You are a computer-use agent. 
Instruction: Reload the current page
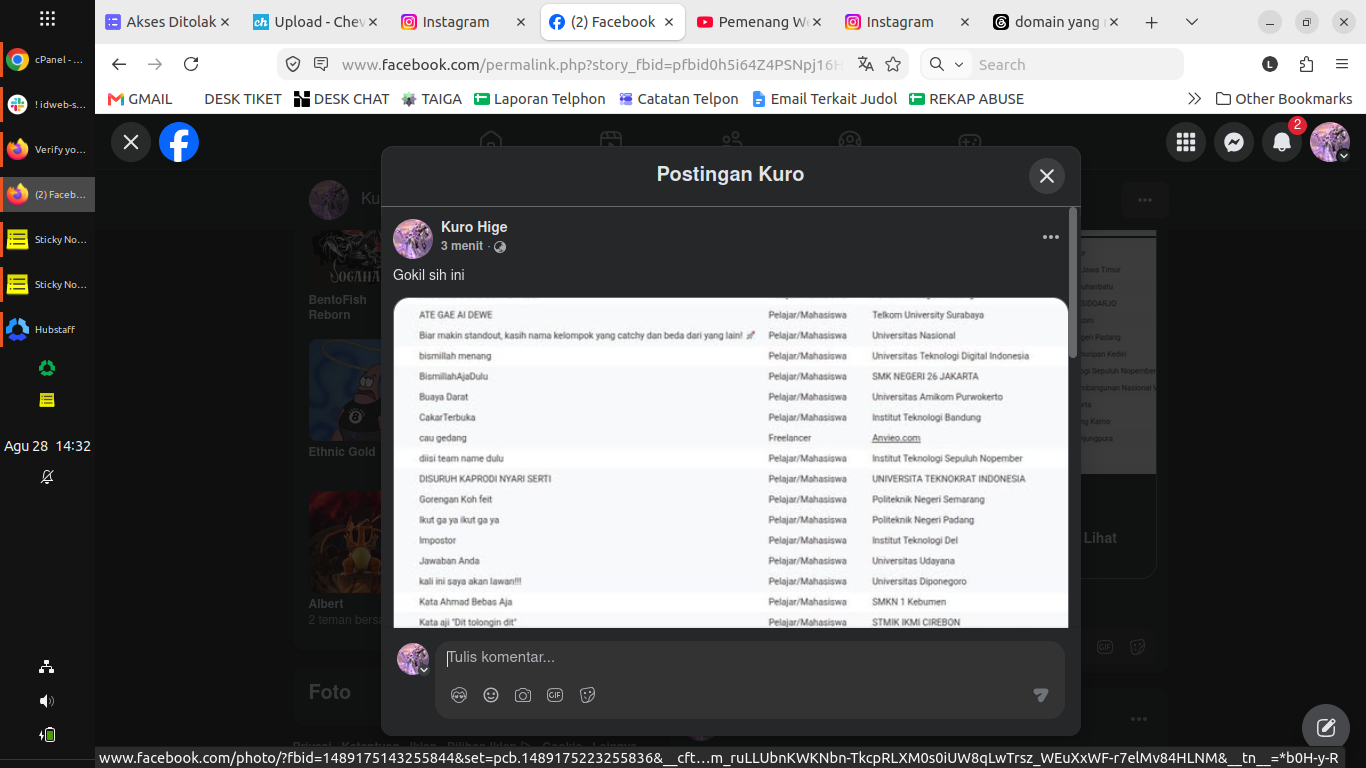click(191, 64)
